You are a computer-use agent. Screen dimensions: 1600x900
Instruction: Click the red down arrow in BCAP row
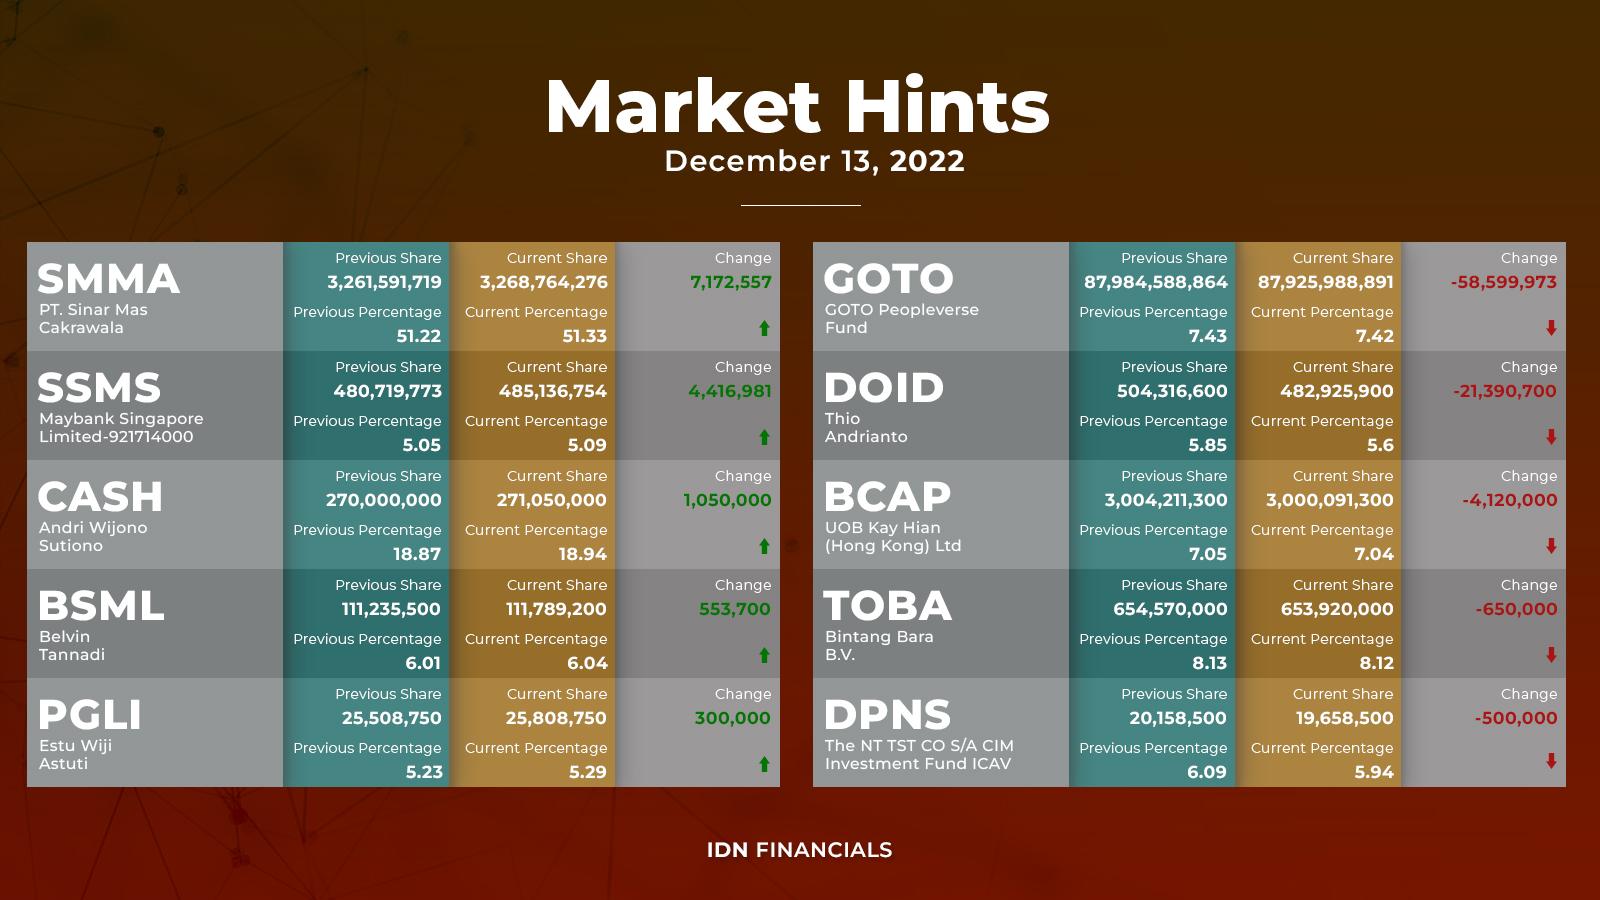pyautogui.click(x=1551, y=546)
